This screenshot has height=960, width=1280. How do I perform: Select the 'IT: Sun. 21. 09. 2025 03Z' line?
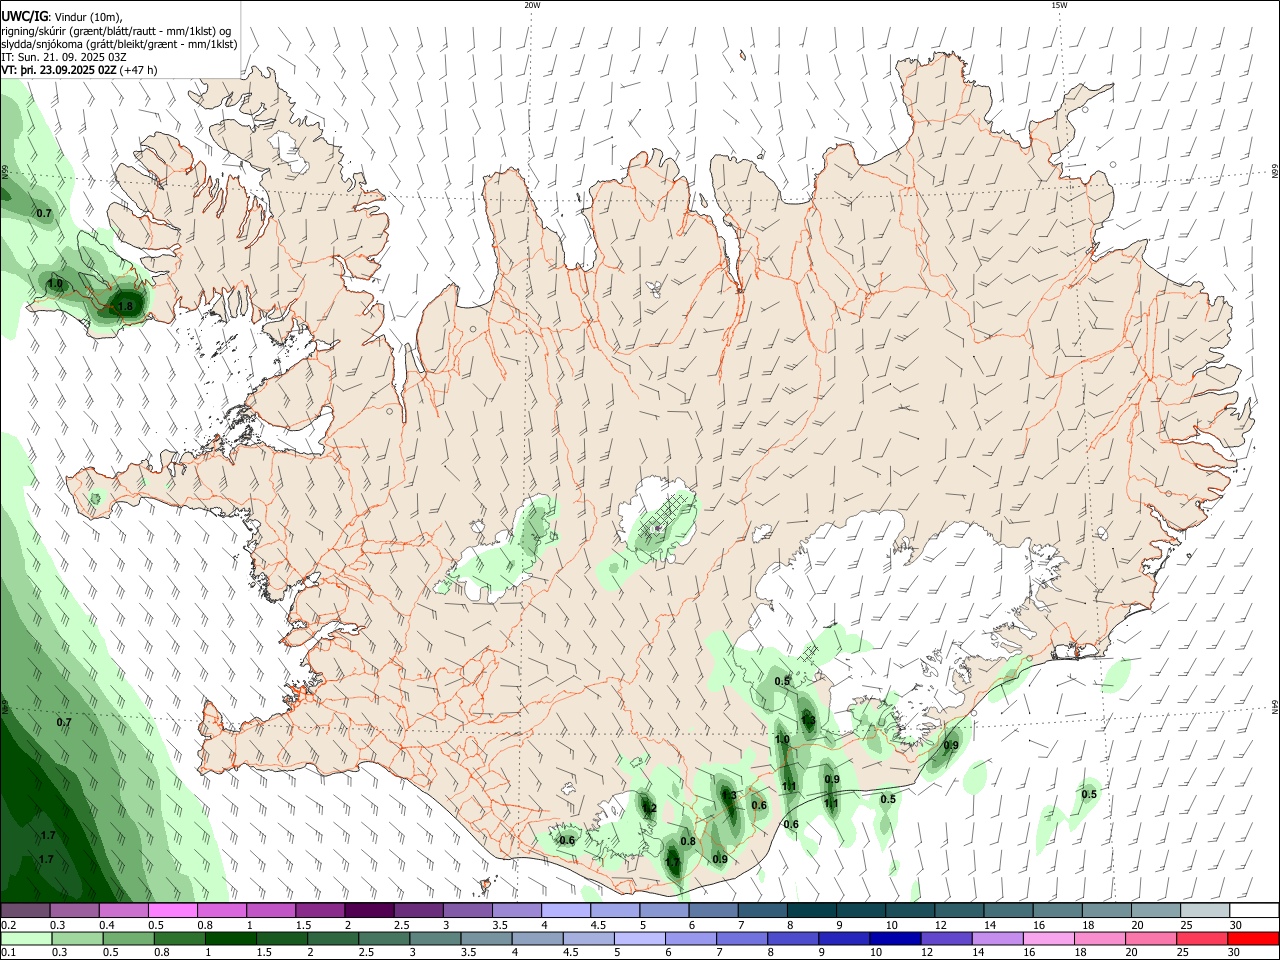tap(64, 57)
